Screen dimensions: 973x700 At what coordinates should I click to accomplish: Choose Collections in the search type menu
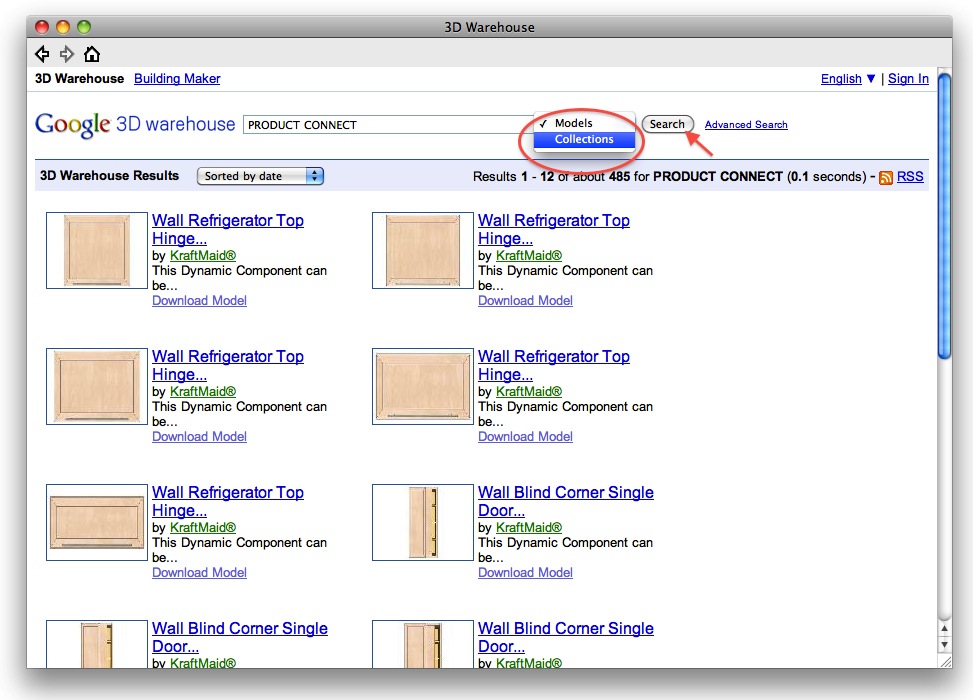[x=584, y=139]
